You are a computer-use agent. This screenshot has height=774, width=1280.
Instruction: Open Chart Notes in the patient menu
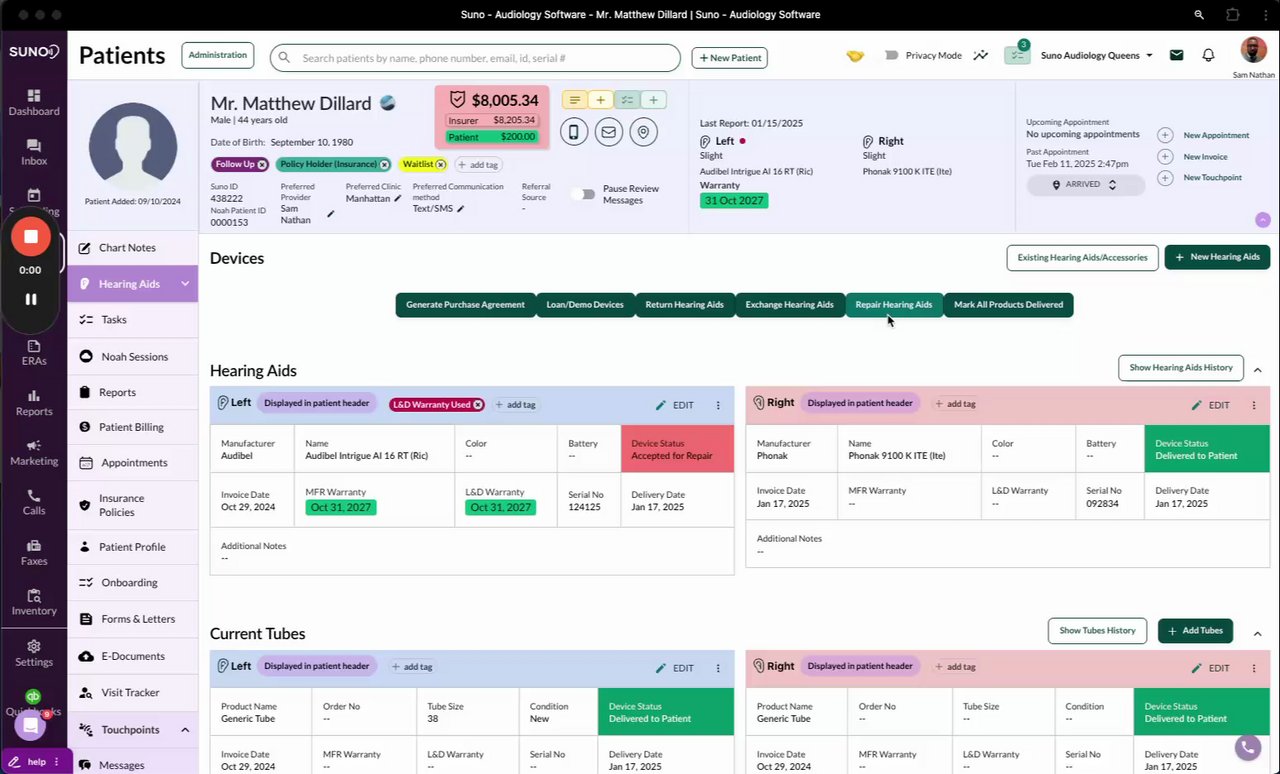click(133, 248)
